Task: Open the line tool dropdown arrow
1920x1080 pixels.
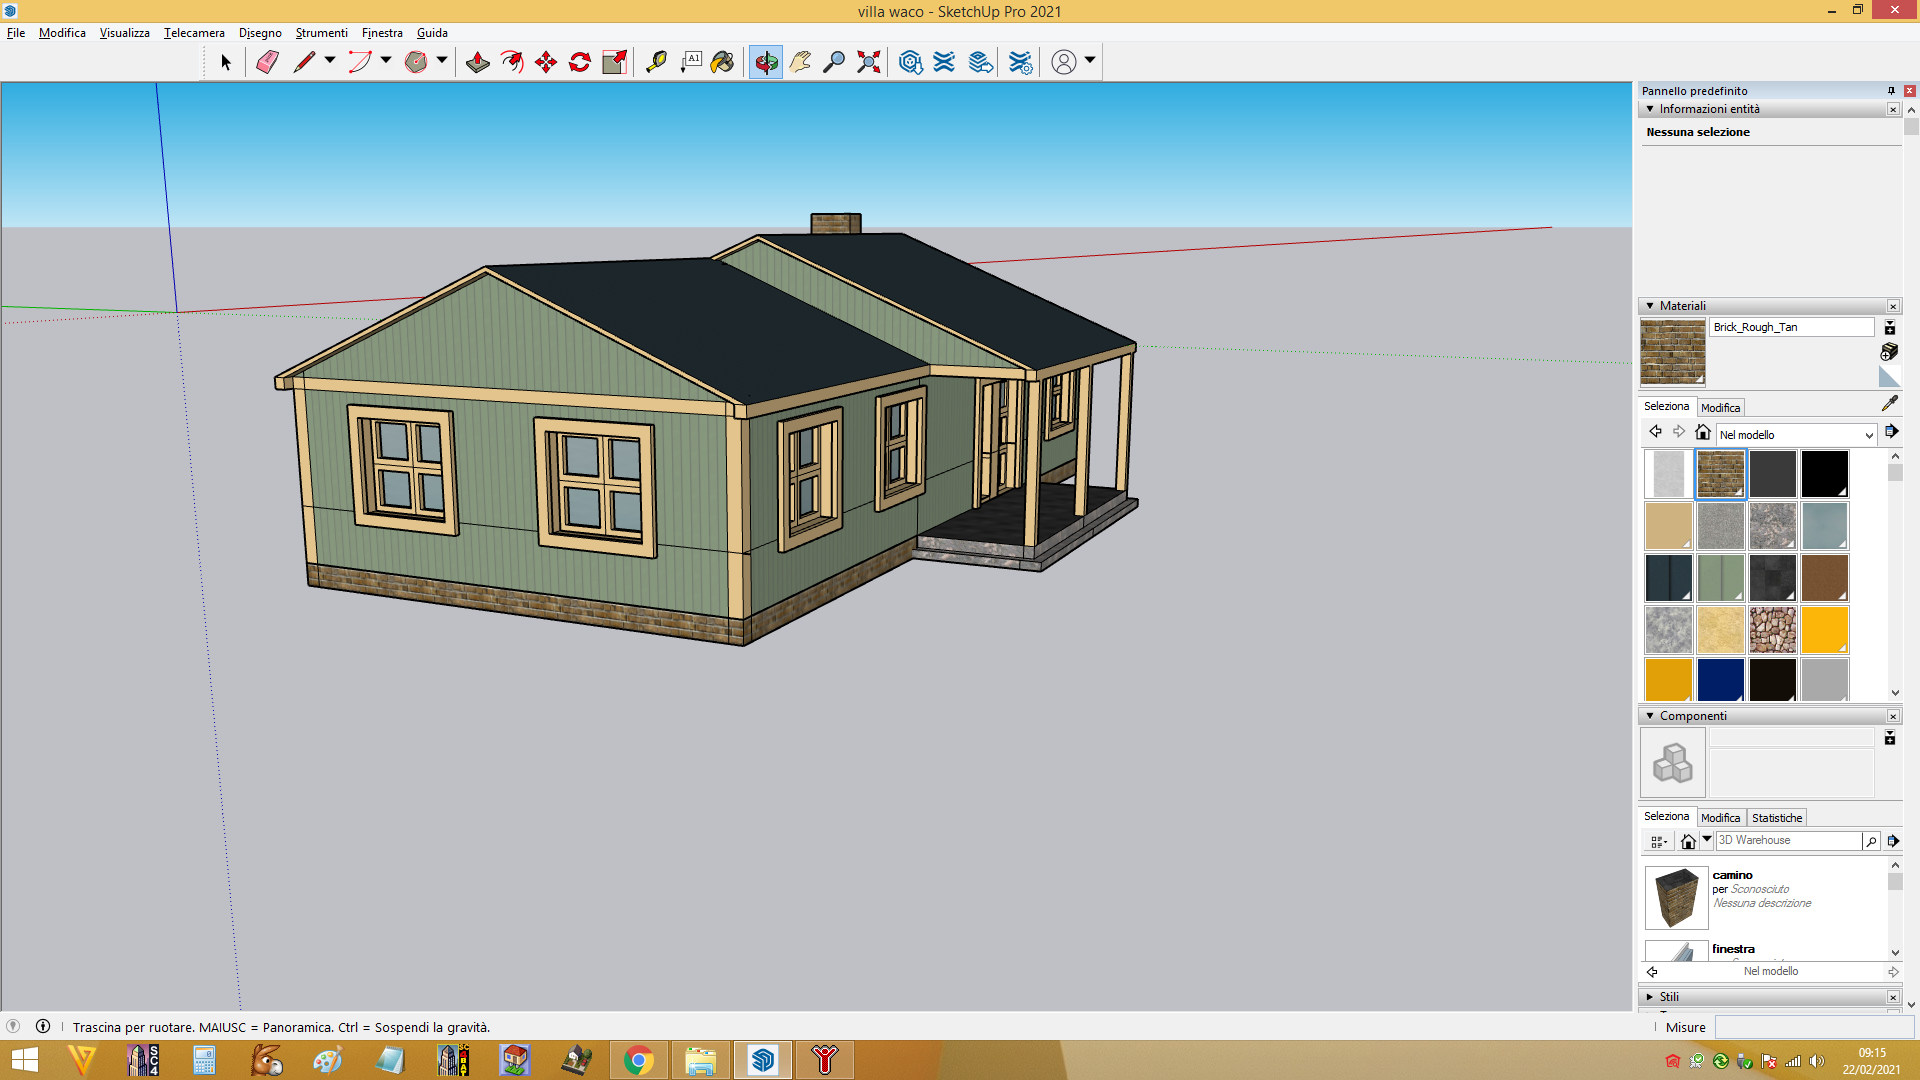Action: (x=330, y=61)
